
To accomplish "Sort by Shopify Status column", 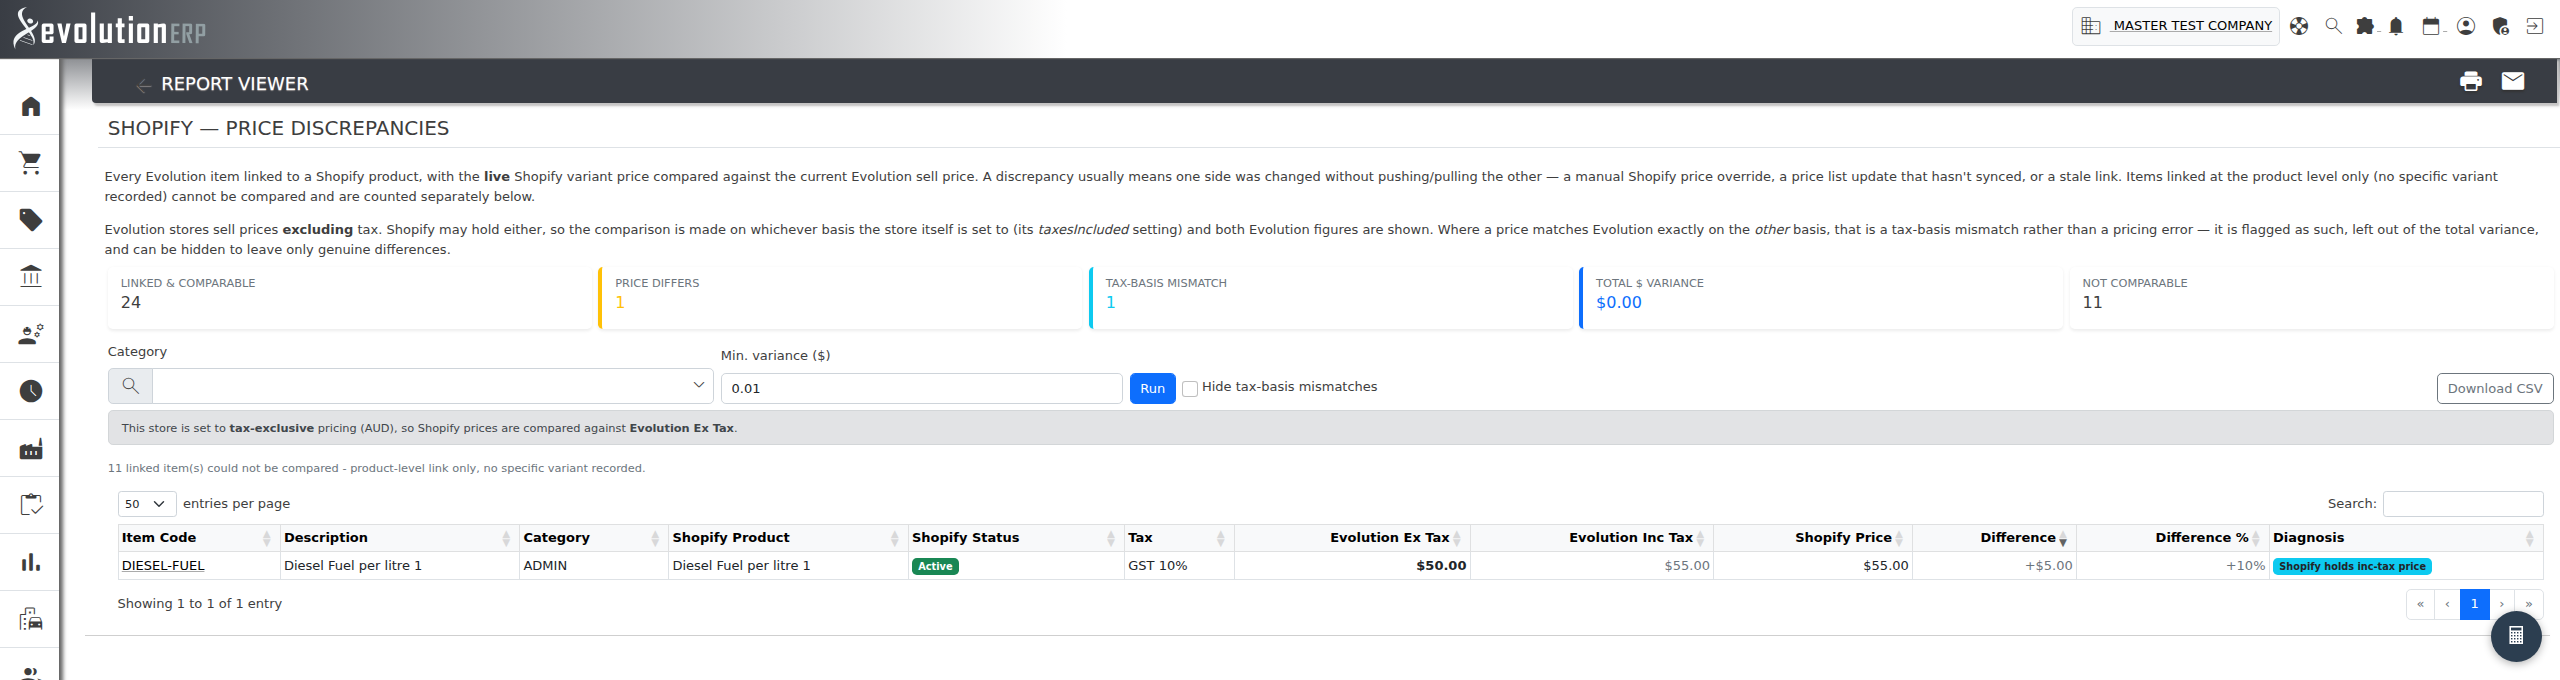I will pyautogui.click(x=1015, y=538).
